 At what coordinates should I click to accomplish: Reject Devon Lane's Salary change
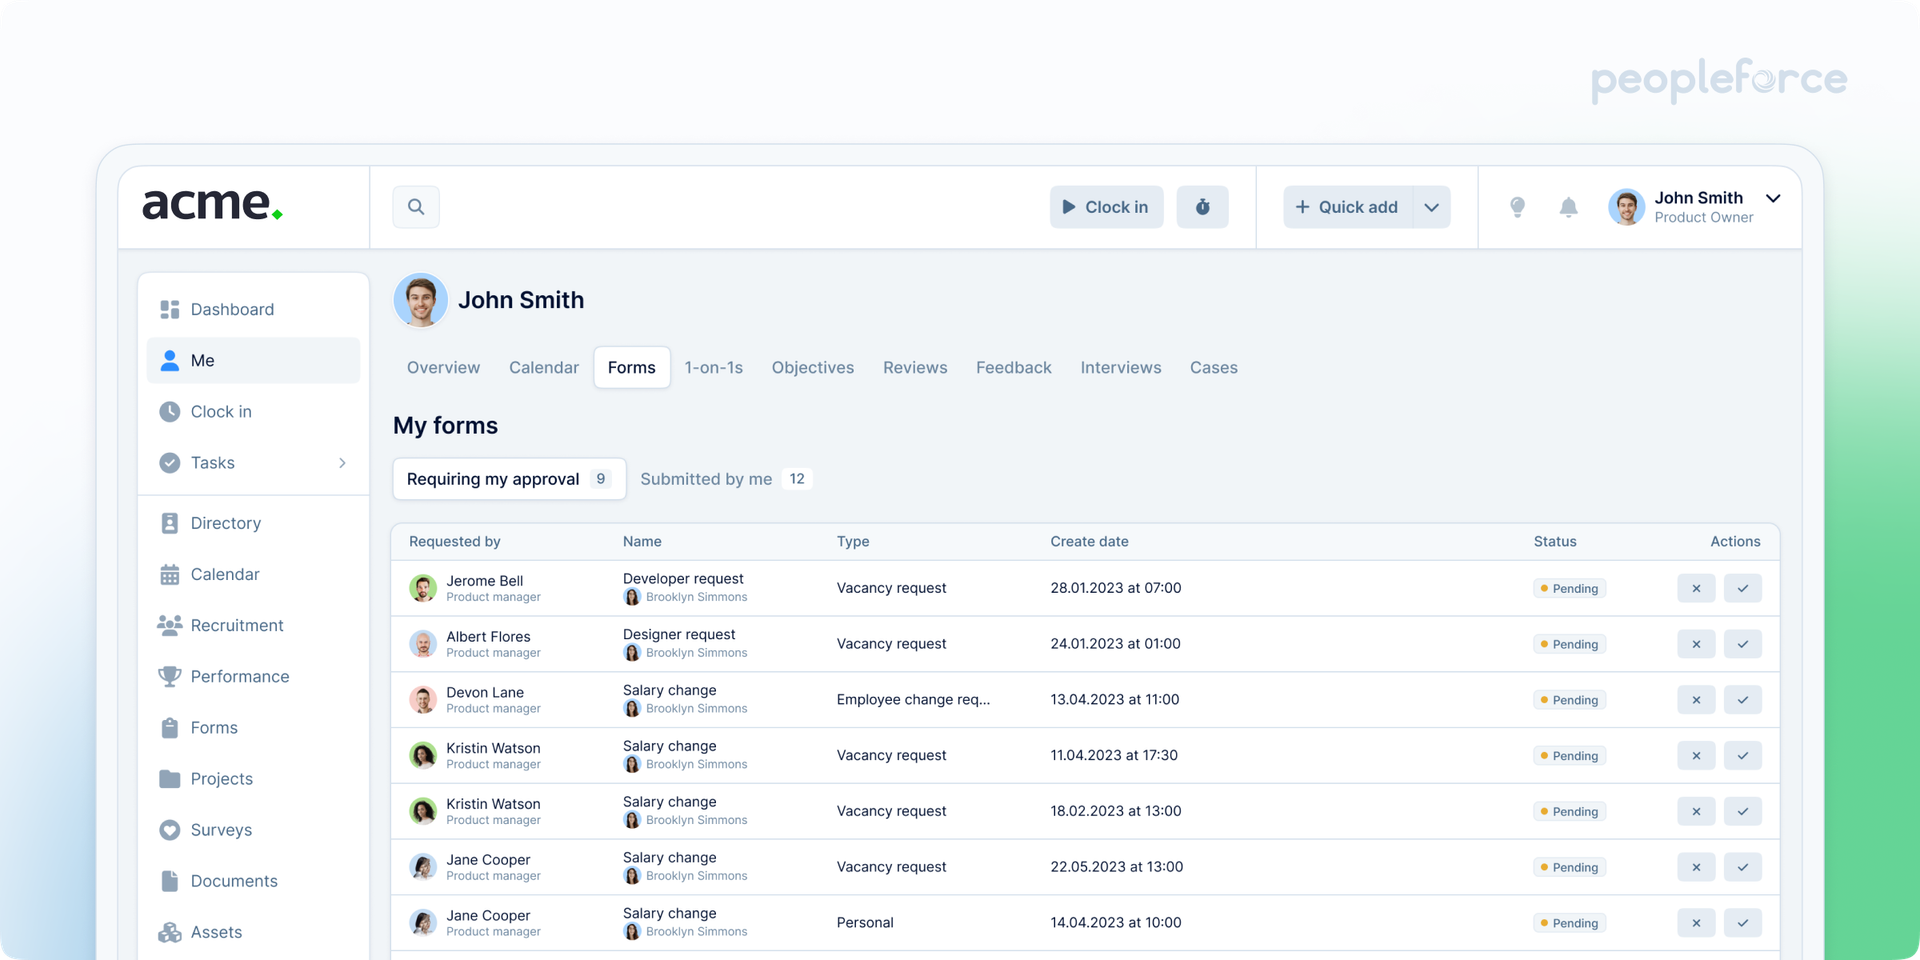(1696, 700)
